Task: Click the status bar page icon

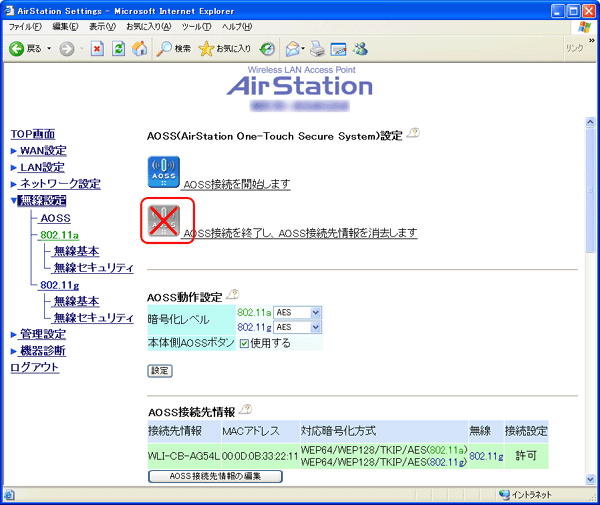Action: [9, 495]
